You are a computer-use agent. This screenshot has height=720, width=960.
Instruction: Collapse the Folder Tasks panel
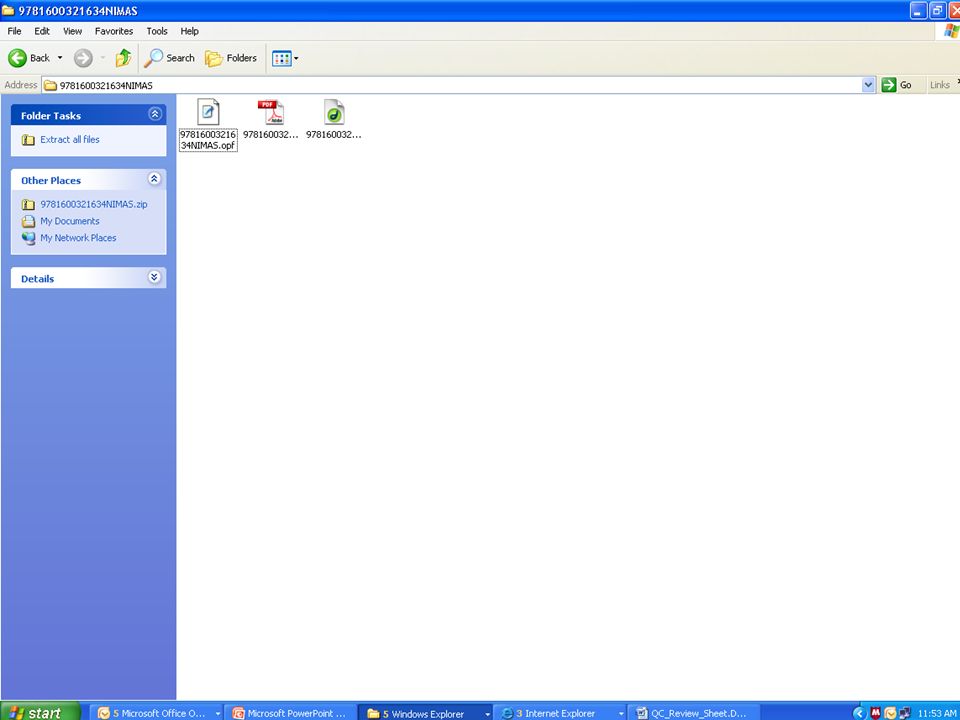coord(155,114)
